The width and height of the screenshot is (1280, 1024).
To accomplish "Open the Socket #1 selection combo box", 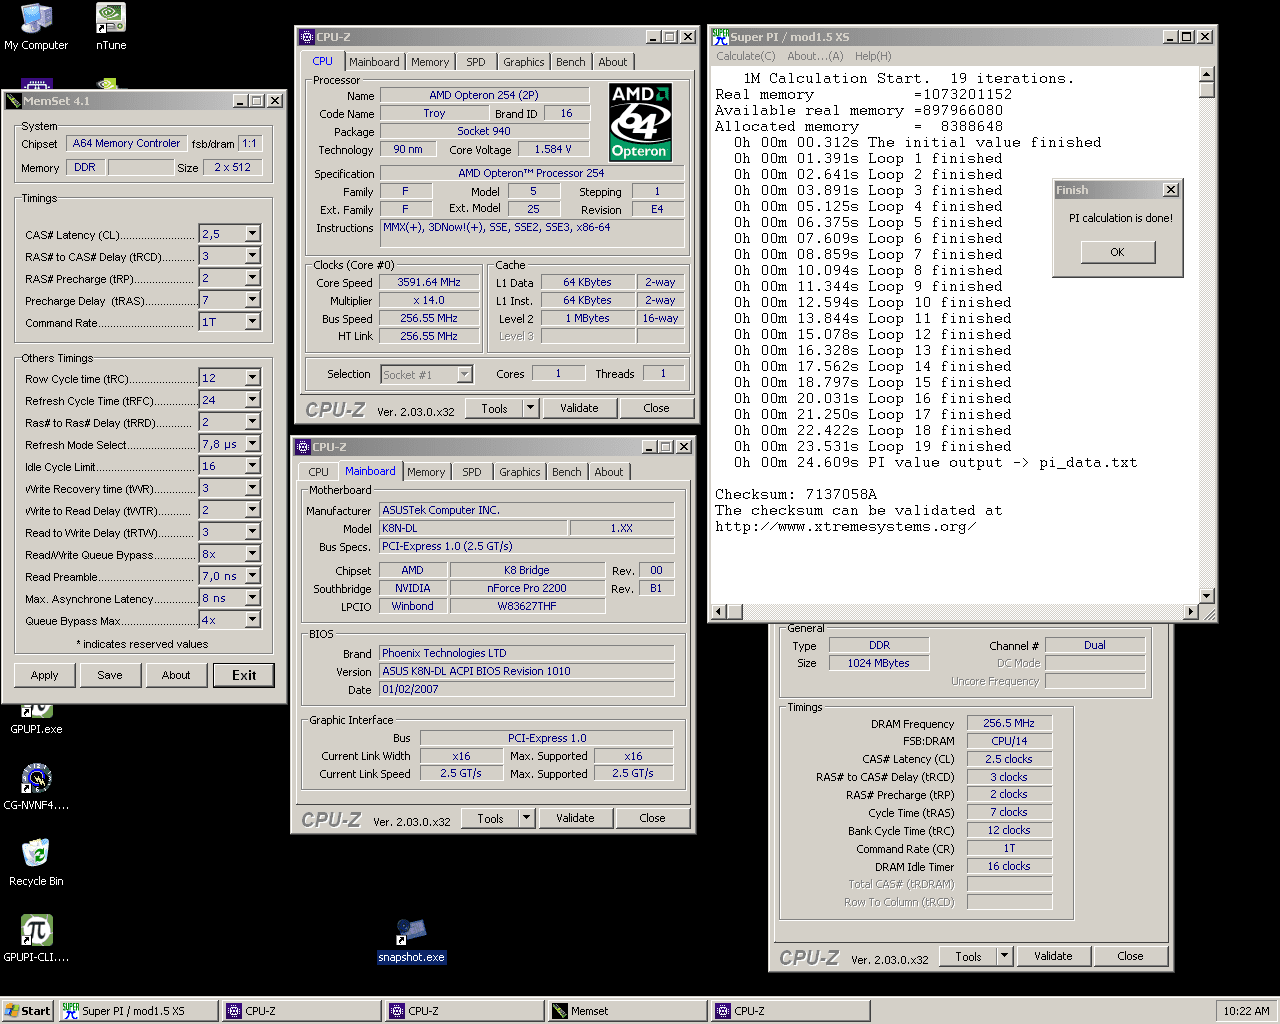I will [427, 374].
